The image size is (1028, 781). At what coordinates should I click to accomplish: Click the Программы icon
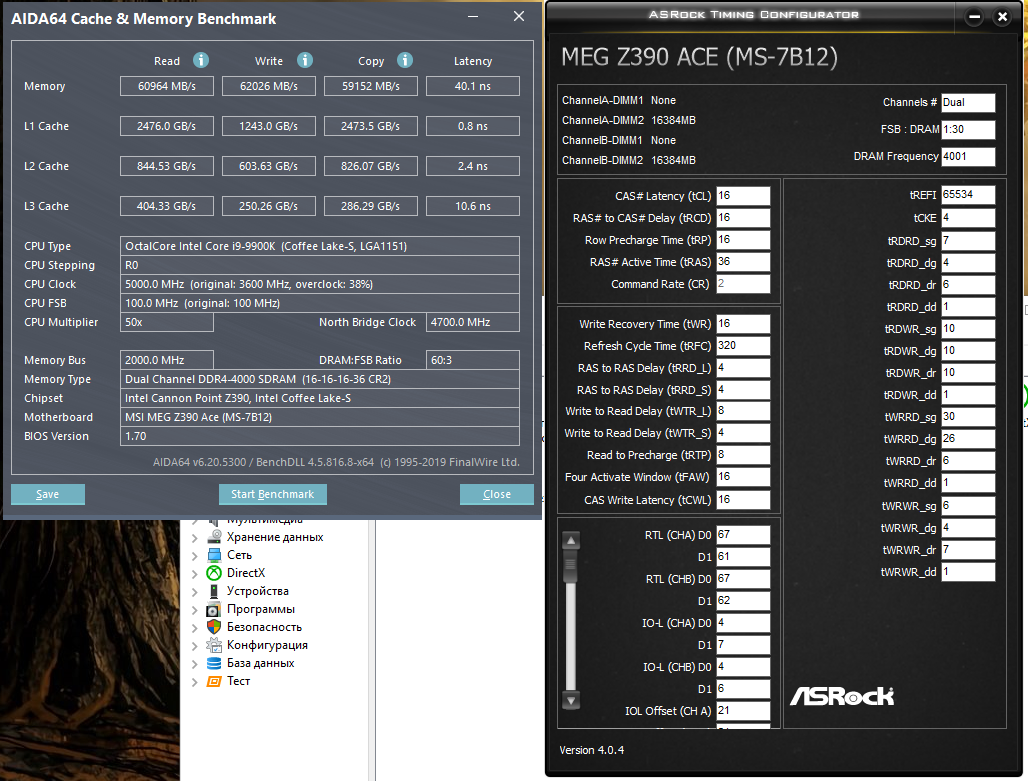(x=214, y=609)
